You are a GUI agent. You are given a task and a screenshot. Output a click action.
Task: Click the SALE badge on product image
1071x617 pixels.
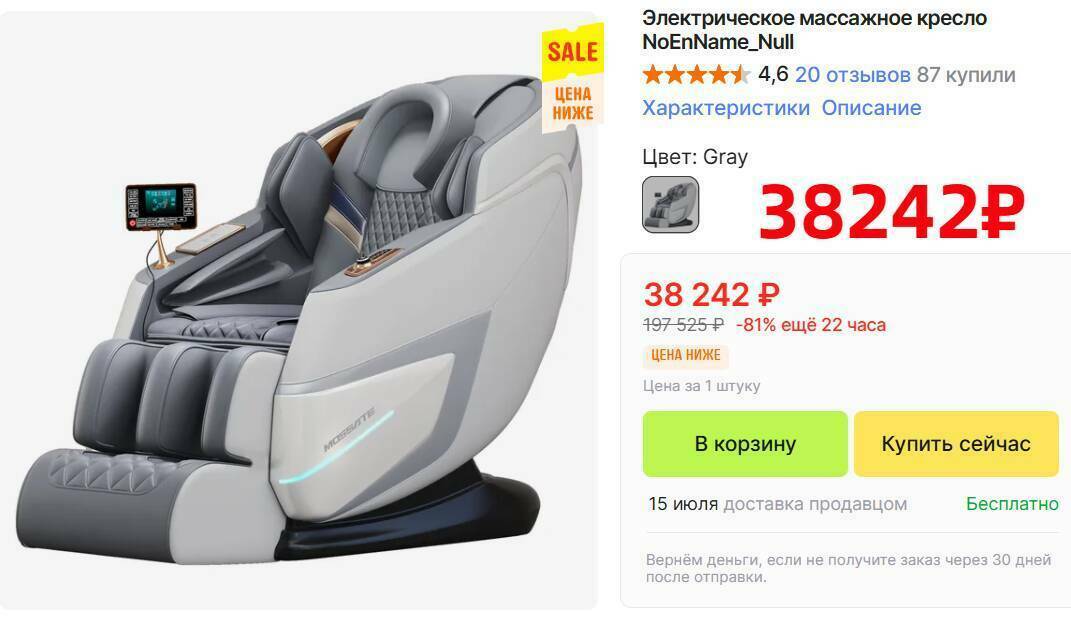coord(573,51)
